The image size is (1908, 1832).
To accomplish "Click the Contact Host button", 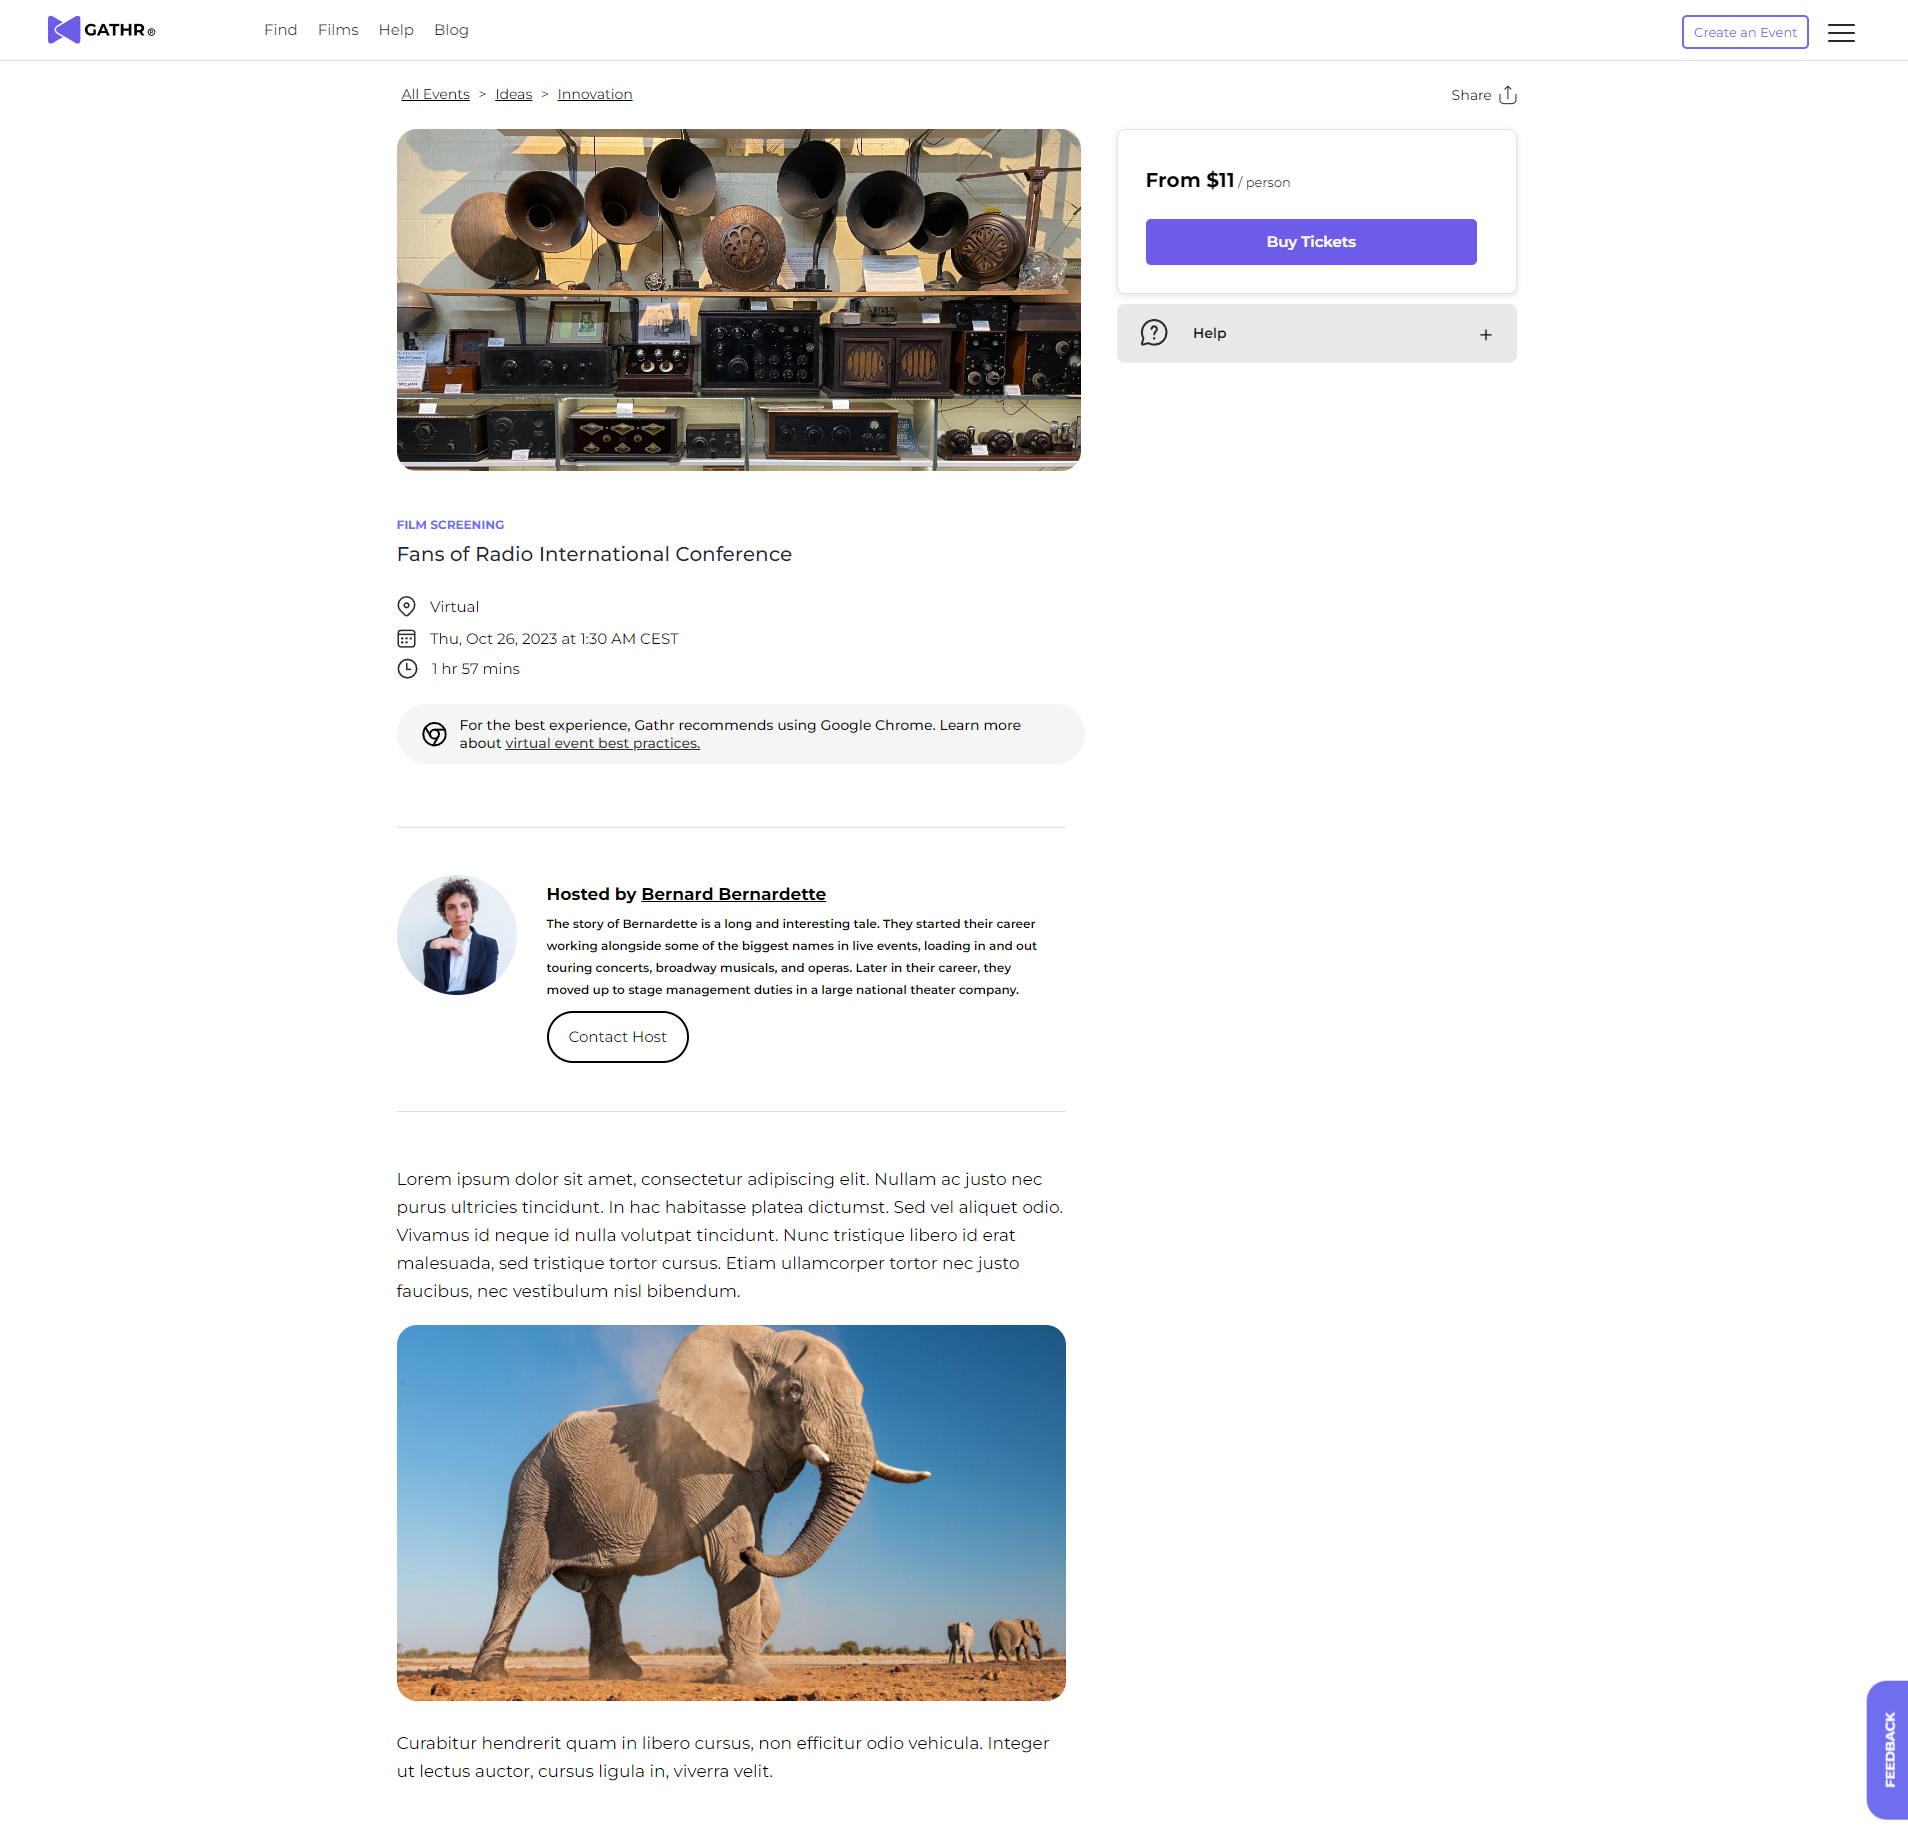I will click(x=618, y=1037).
